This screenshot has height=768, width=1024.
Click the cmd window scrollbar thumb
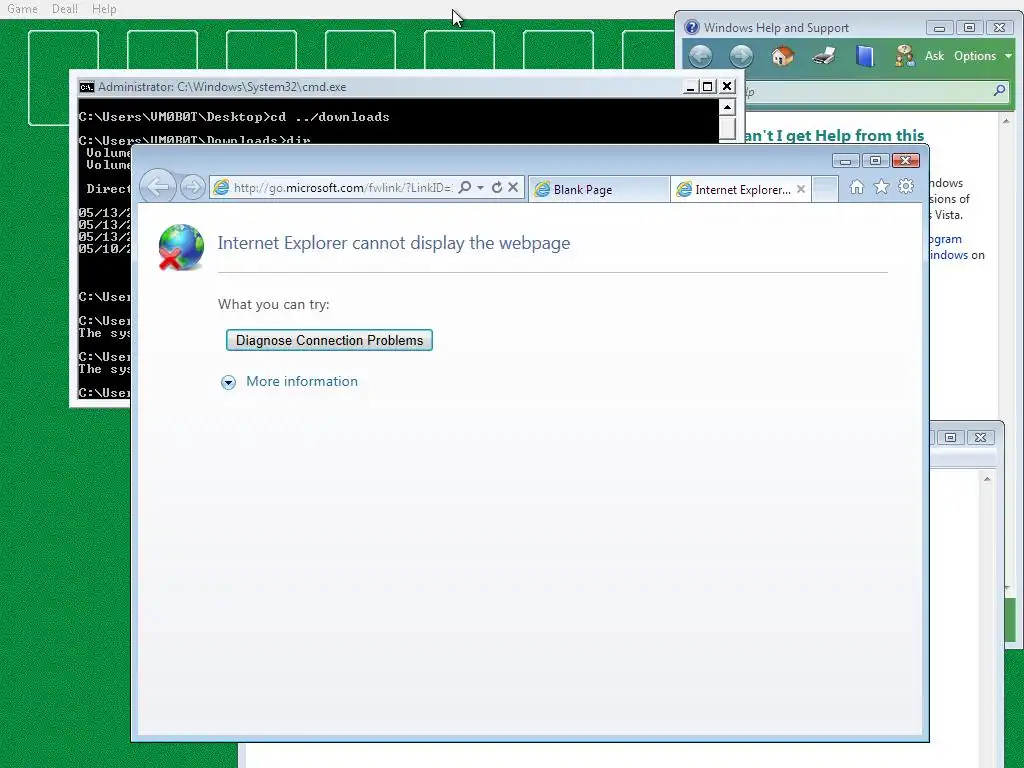(x=728, y=128)
